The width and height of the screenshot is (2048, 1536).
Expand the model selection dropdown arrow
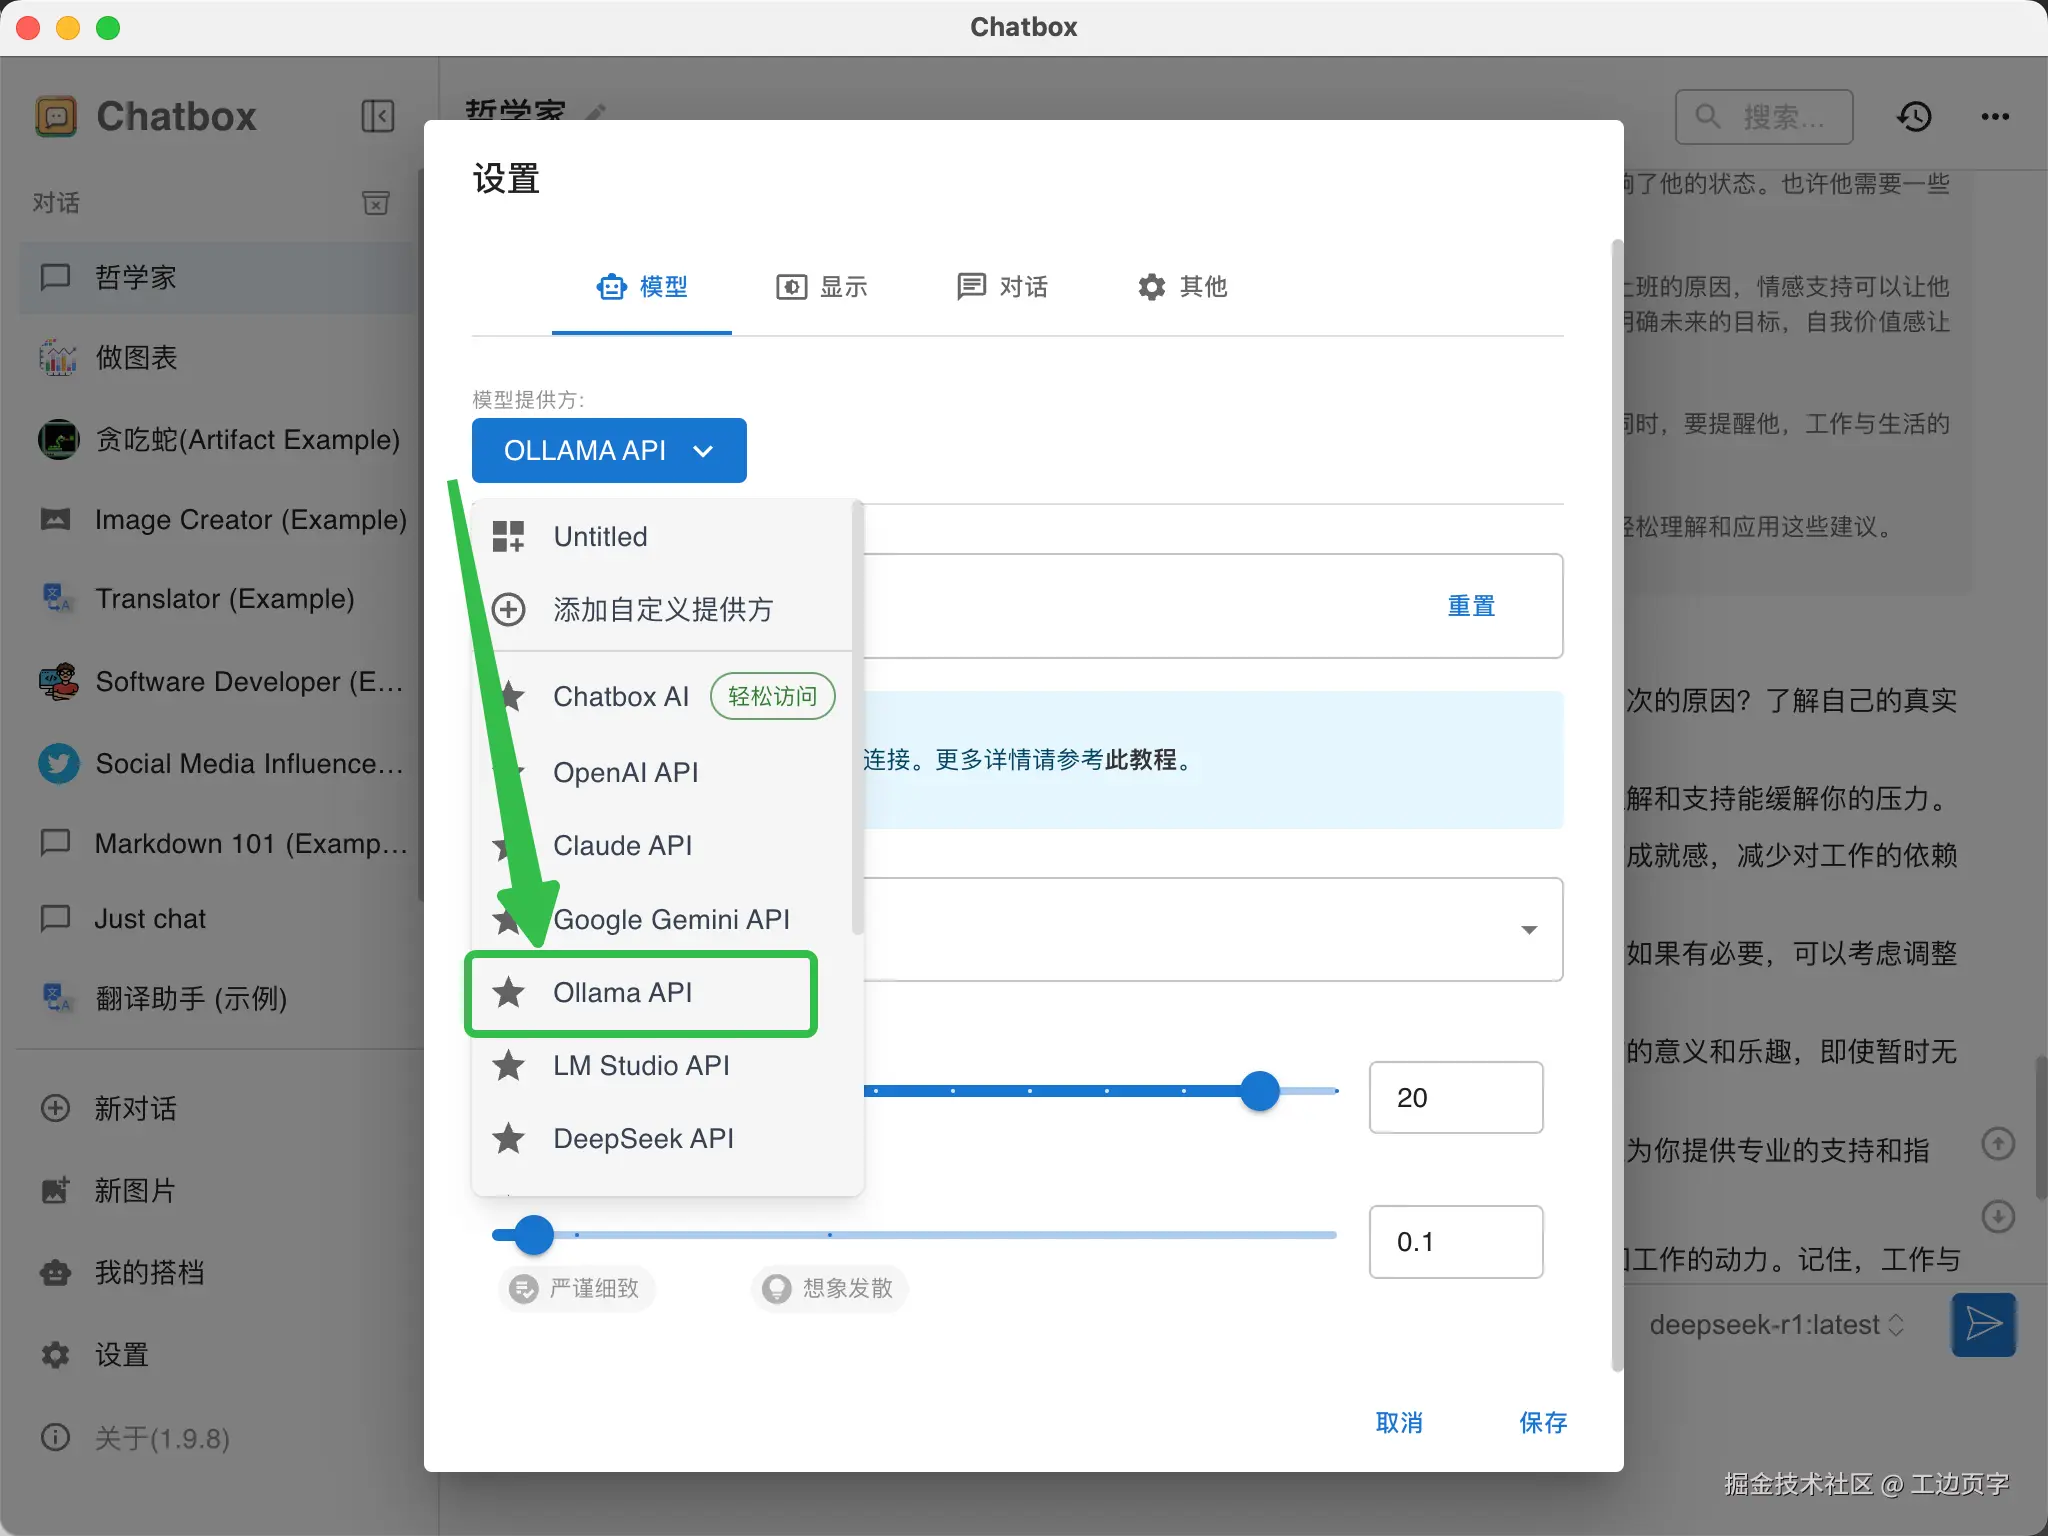1529,930
